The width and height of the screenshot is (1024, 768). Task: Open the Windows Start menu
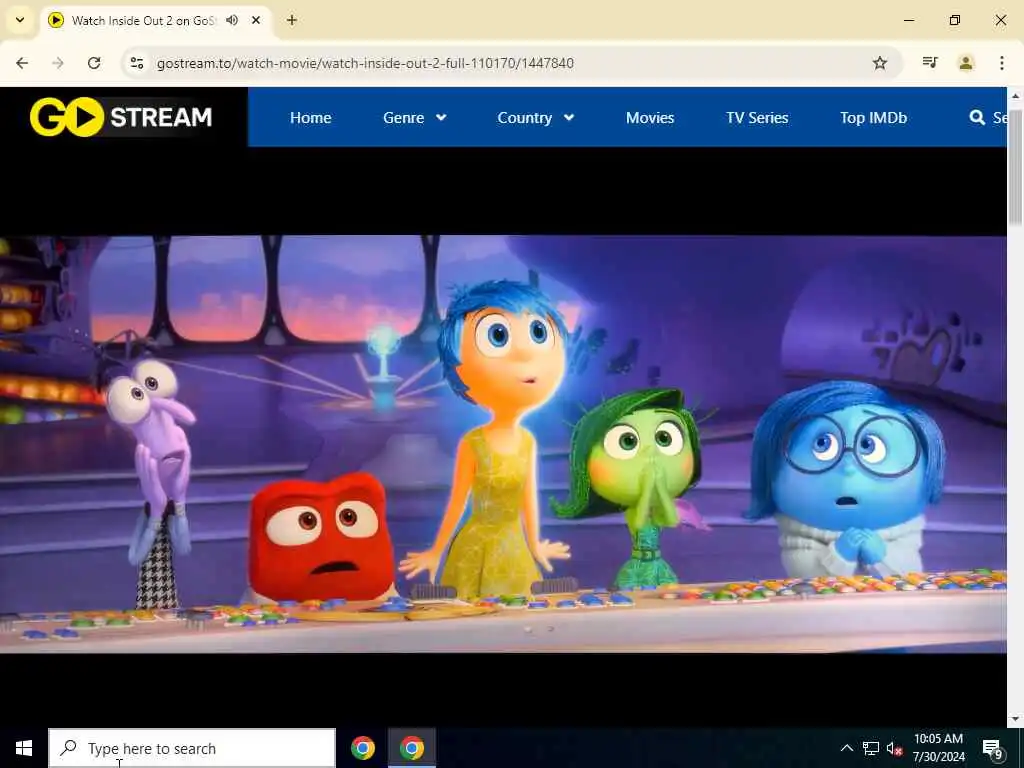pyautogui.click(x=24, y=748)
